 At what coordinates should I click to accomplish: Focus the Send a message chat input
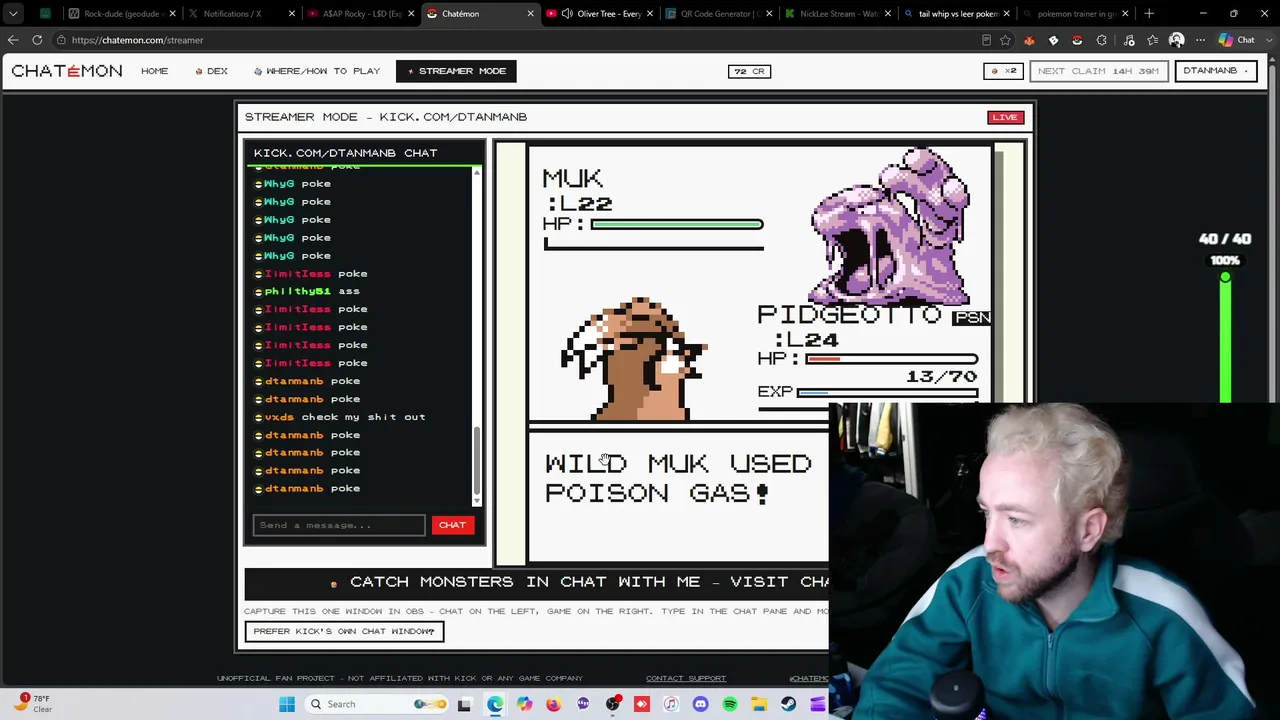point(339,525)
